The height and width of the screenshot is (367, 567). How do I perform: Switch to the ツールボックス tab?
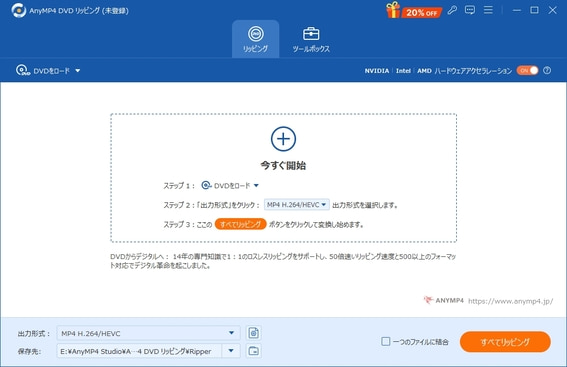pos(311,39)
